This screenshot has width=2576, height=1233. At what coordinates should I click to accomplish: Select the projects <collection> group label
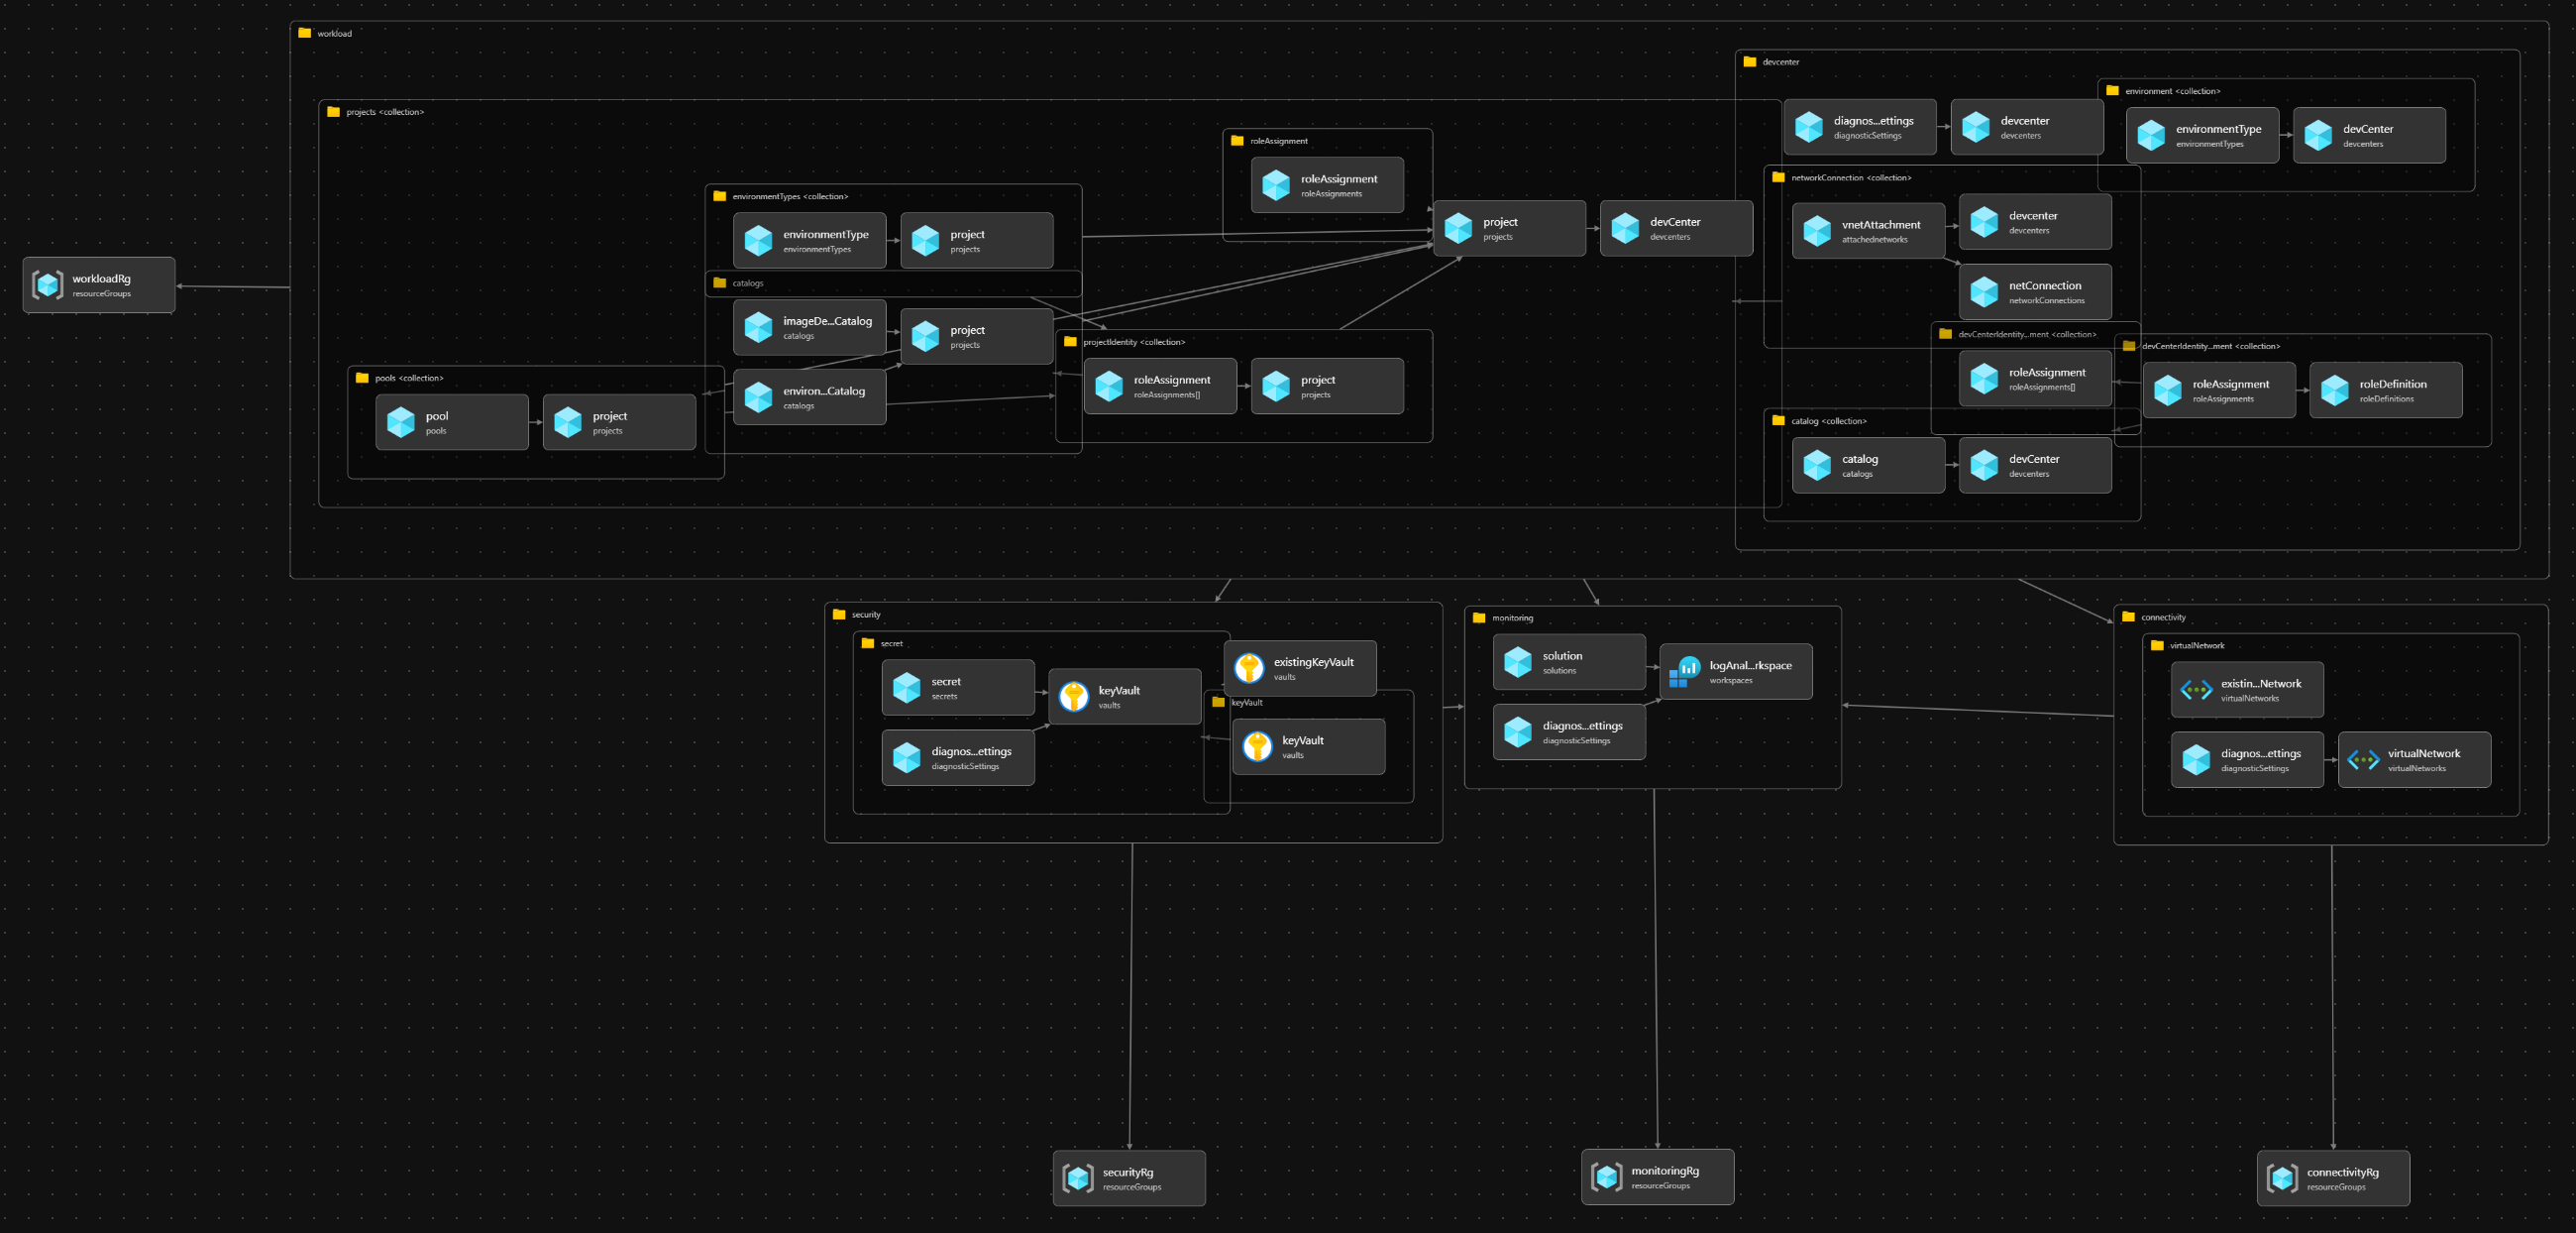385,112
